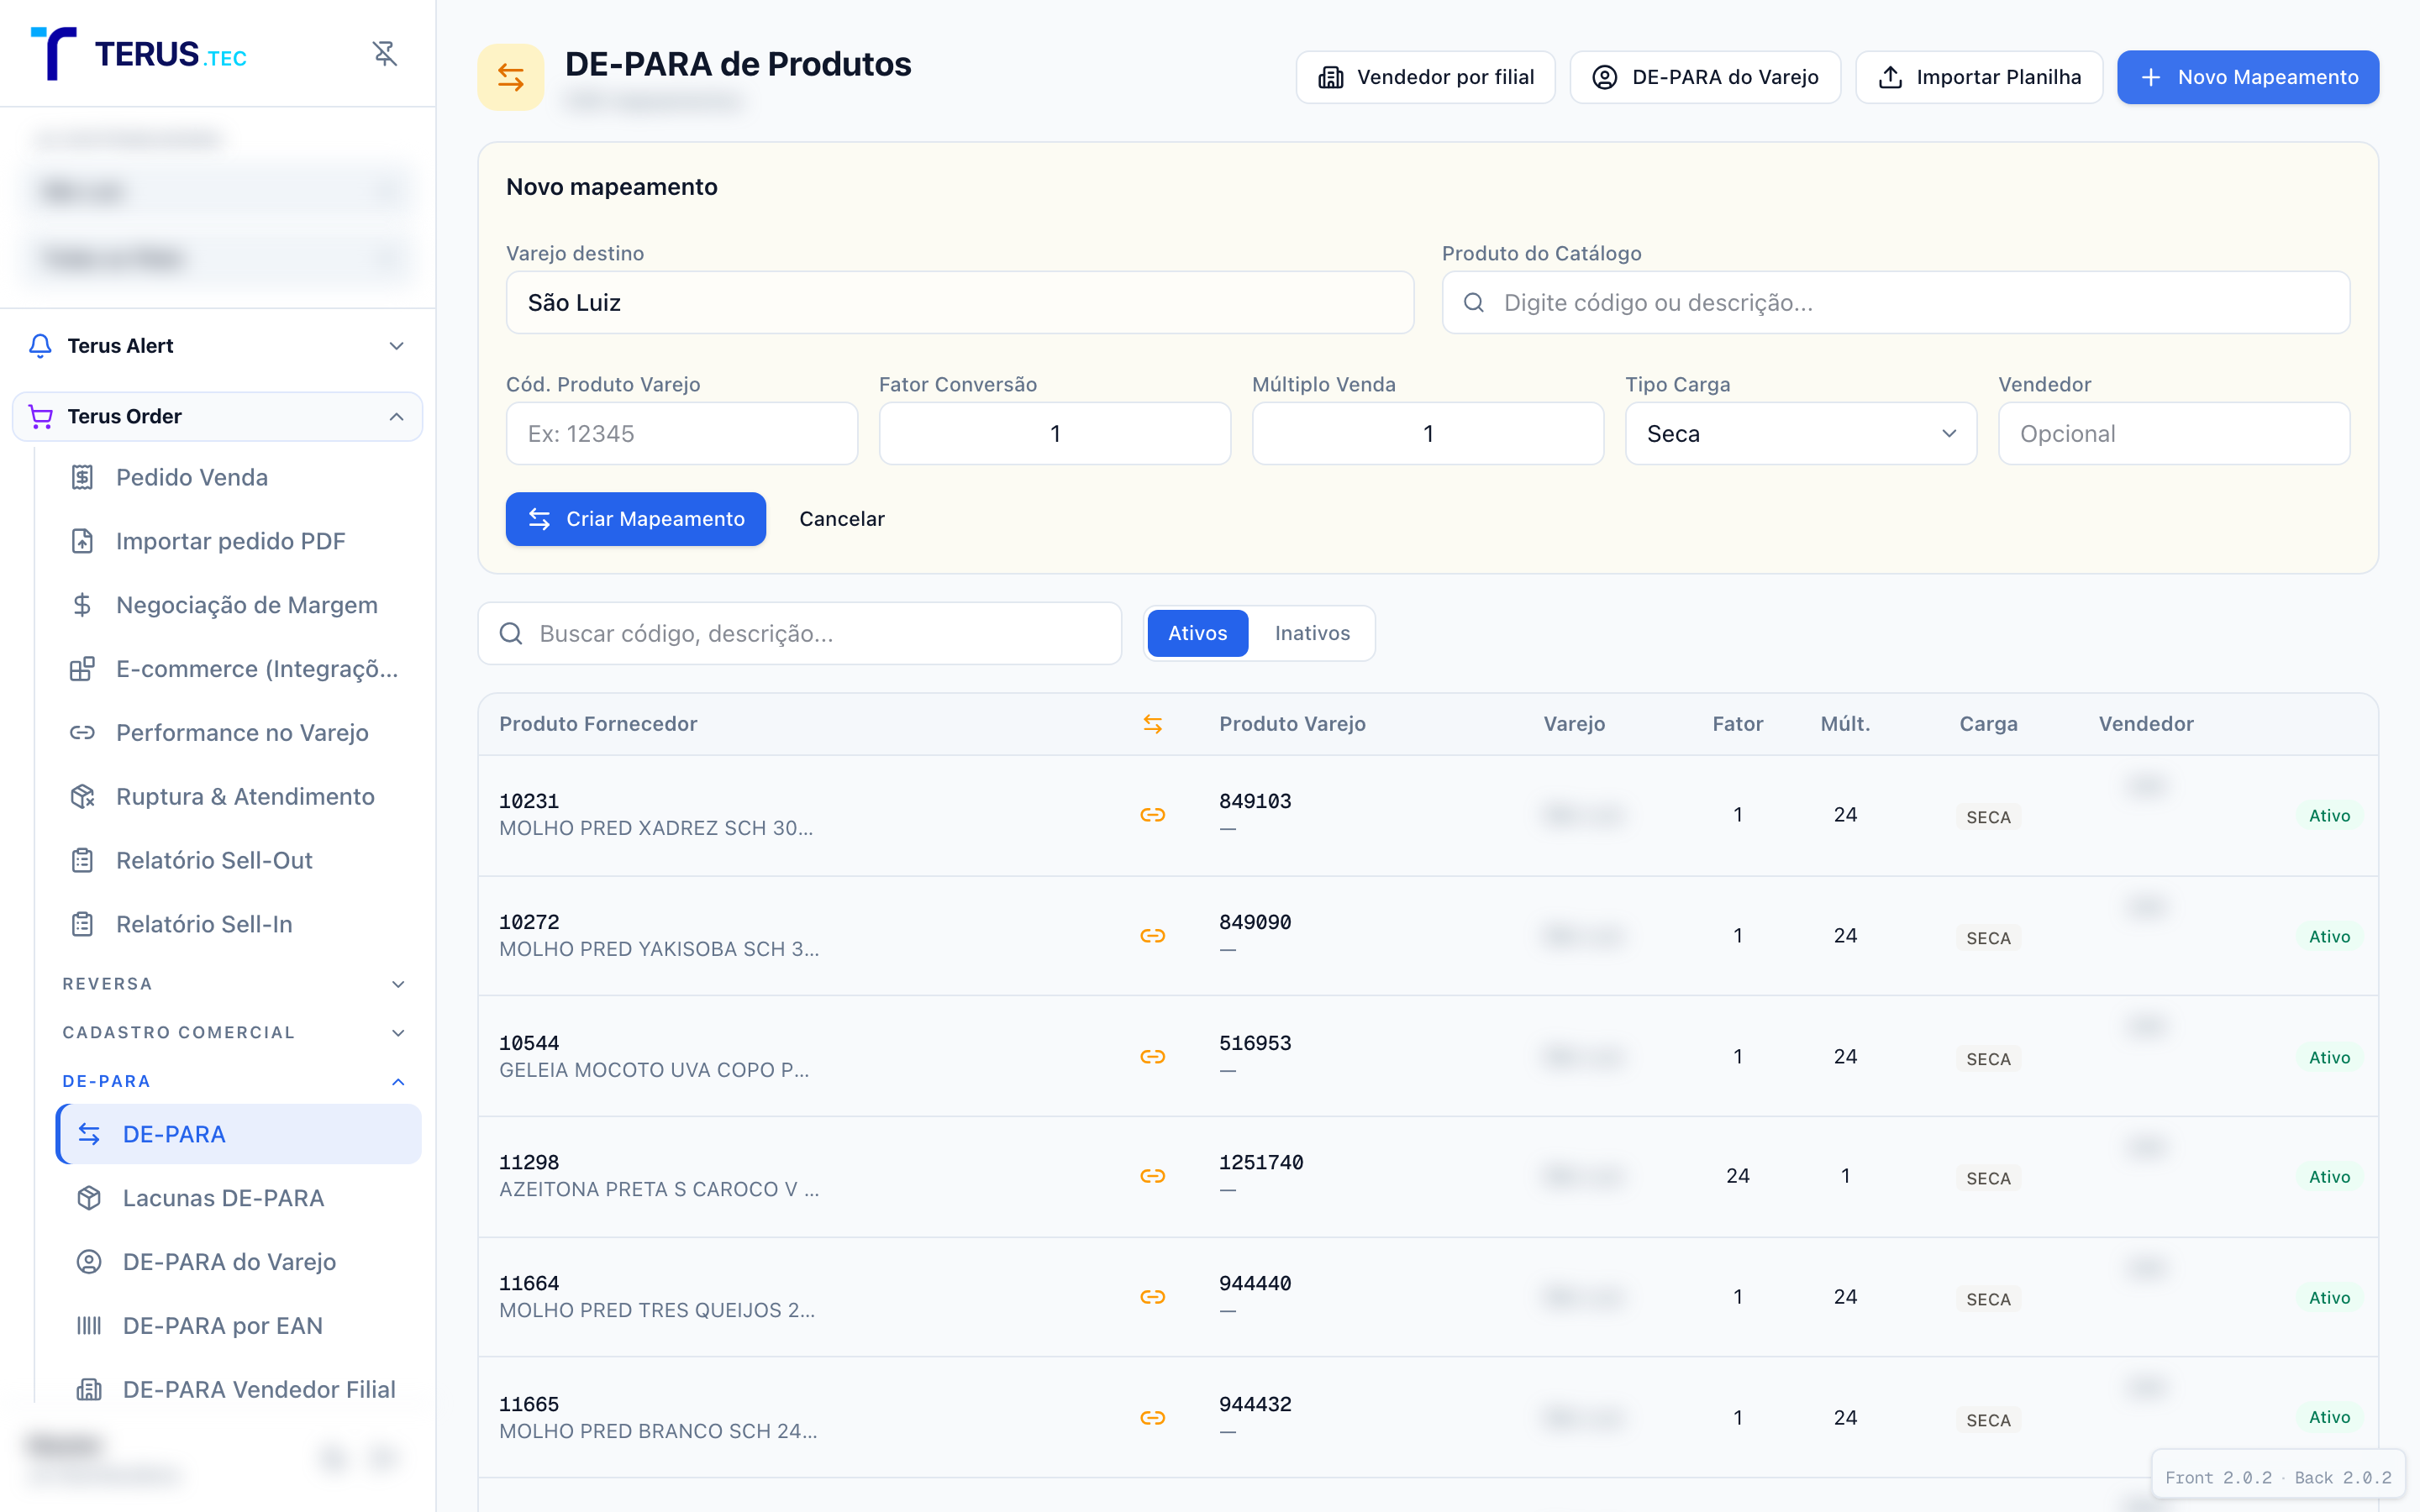Image resolution: width=2420 pixels, height=1512 pixels.
Task: Focus the Buscar código, descrição search box
Action: coord(800,633)
